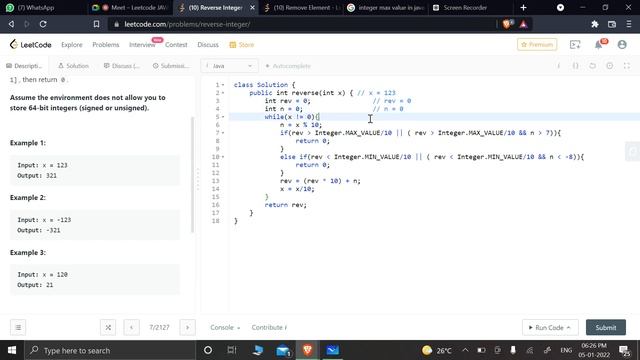Switch to Remove Element browser tab
This screenshot has width=640, height=360.
tap(302, 7)
